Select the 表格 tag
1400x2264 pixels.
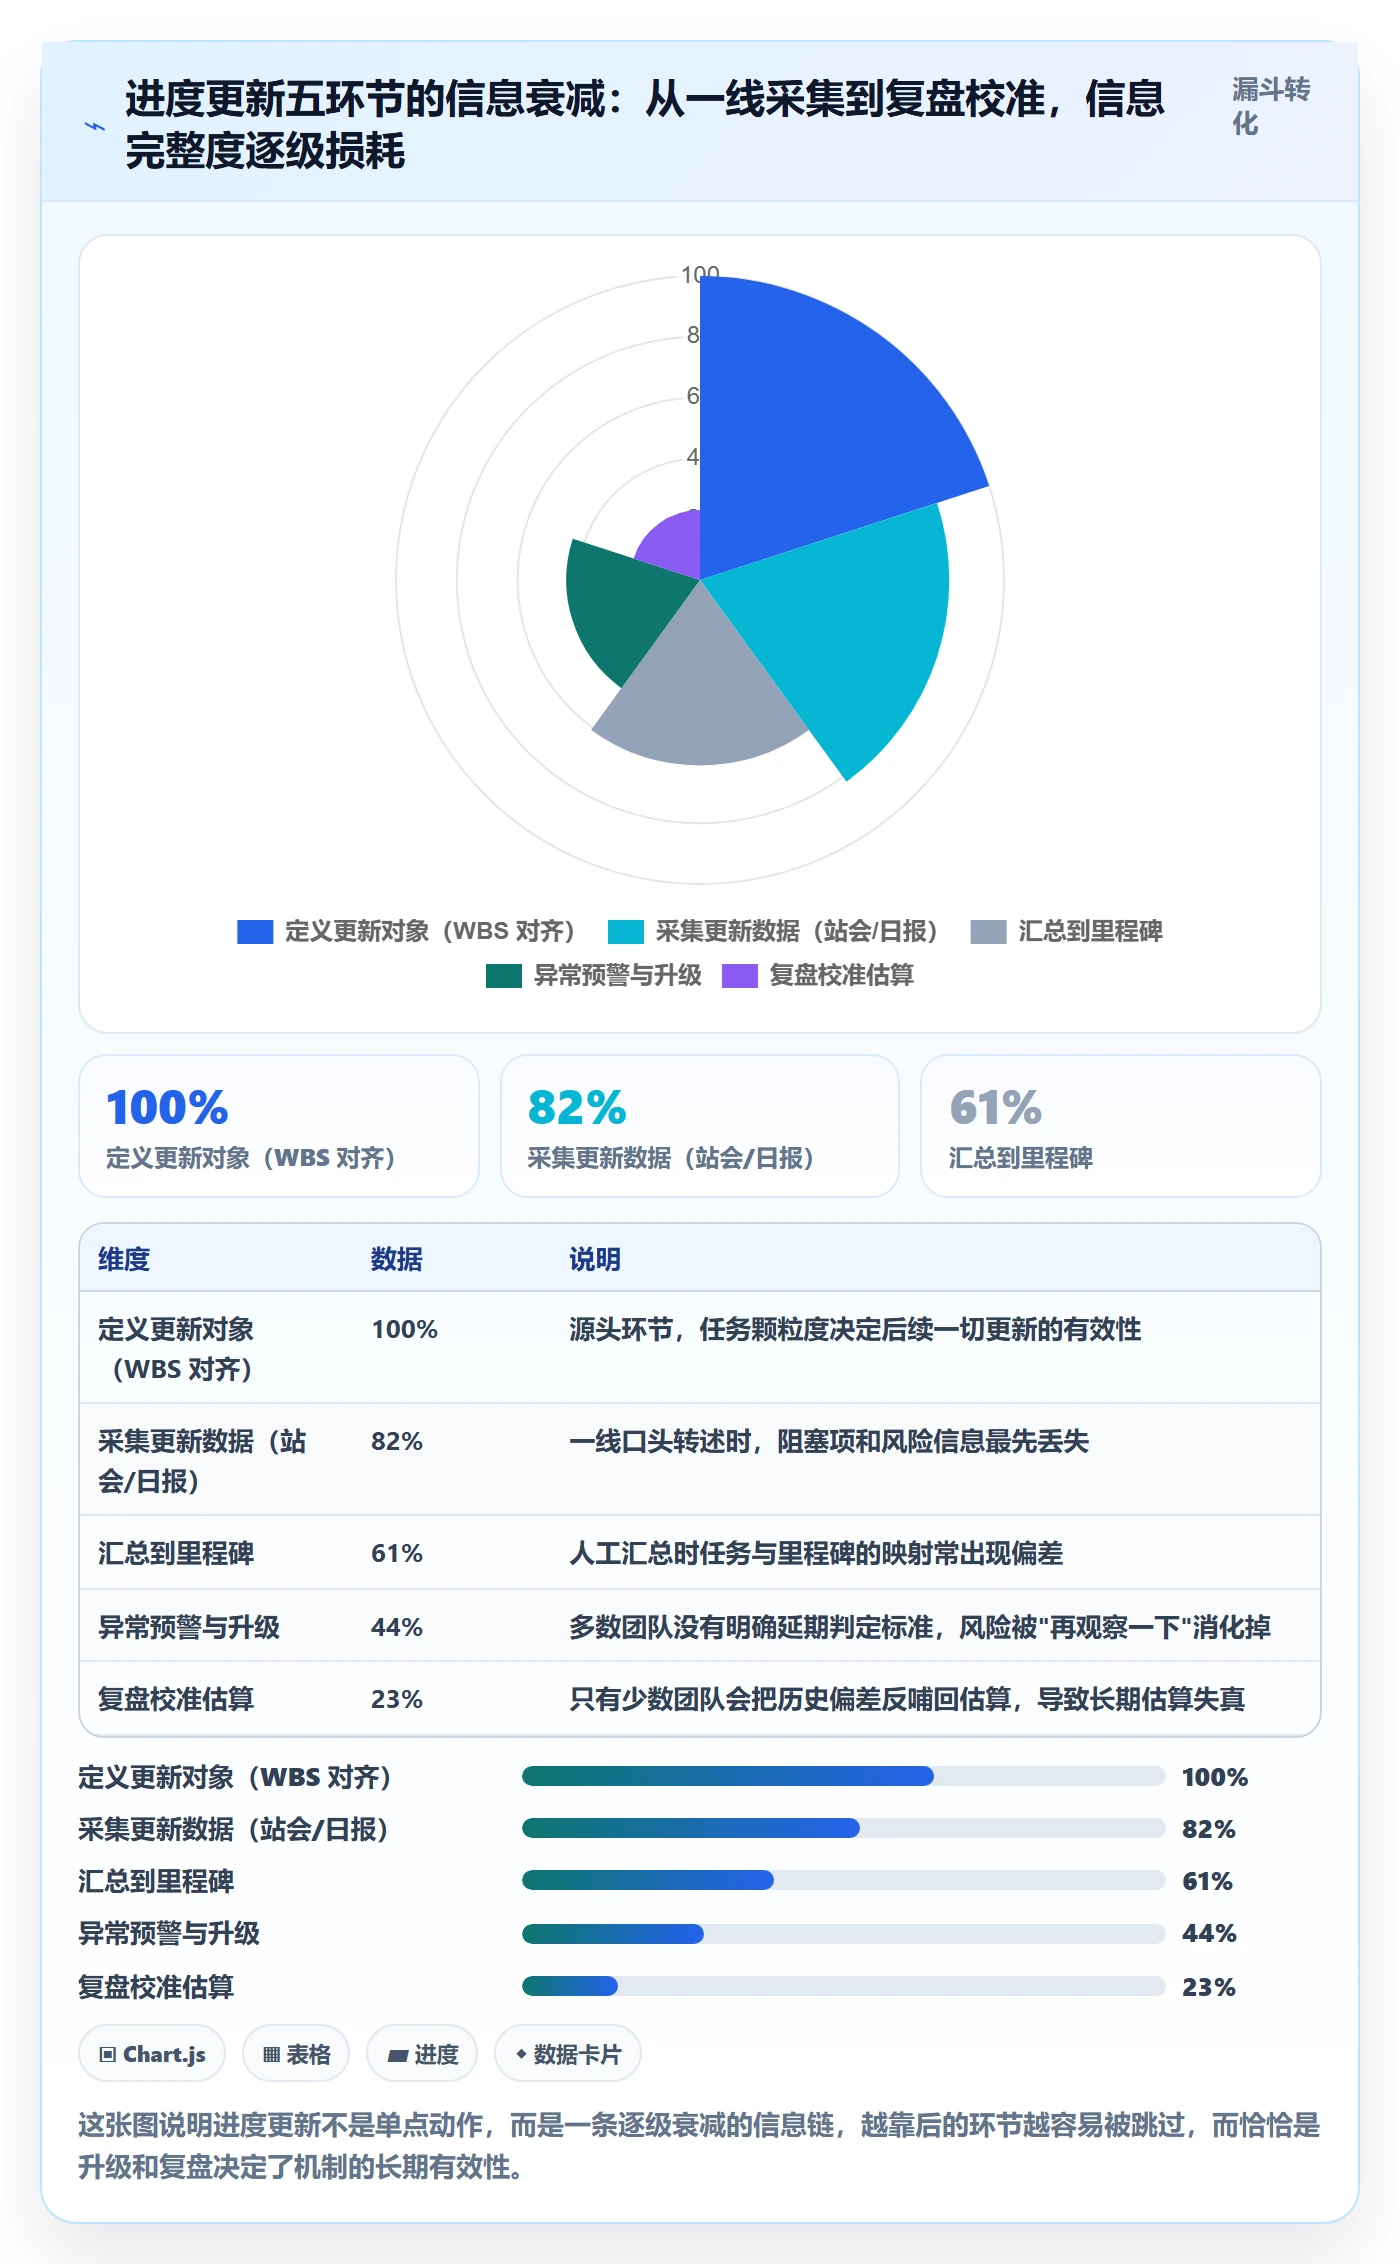tap(296, 2054)
